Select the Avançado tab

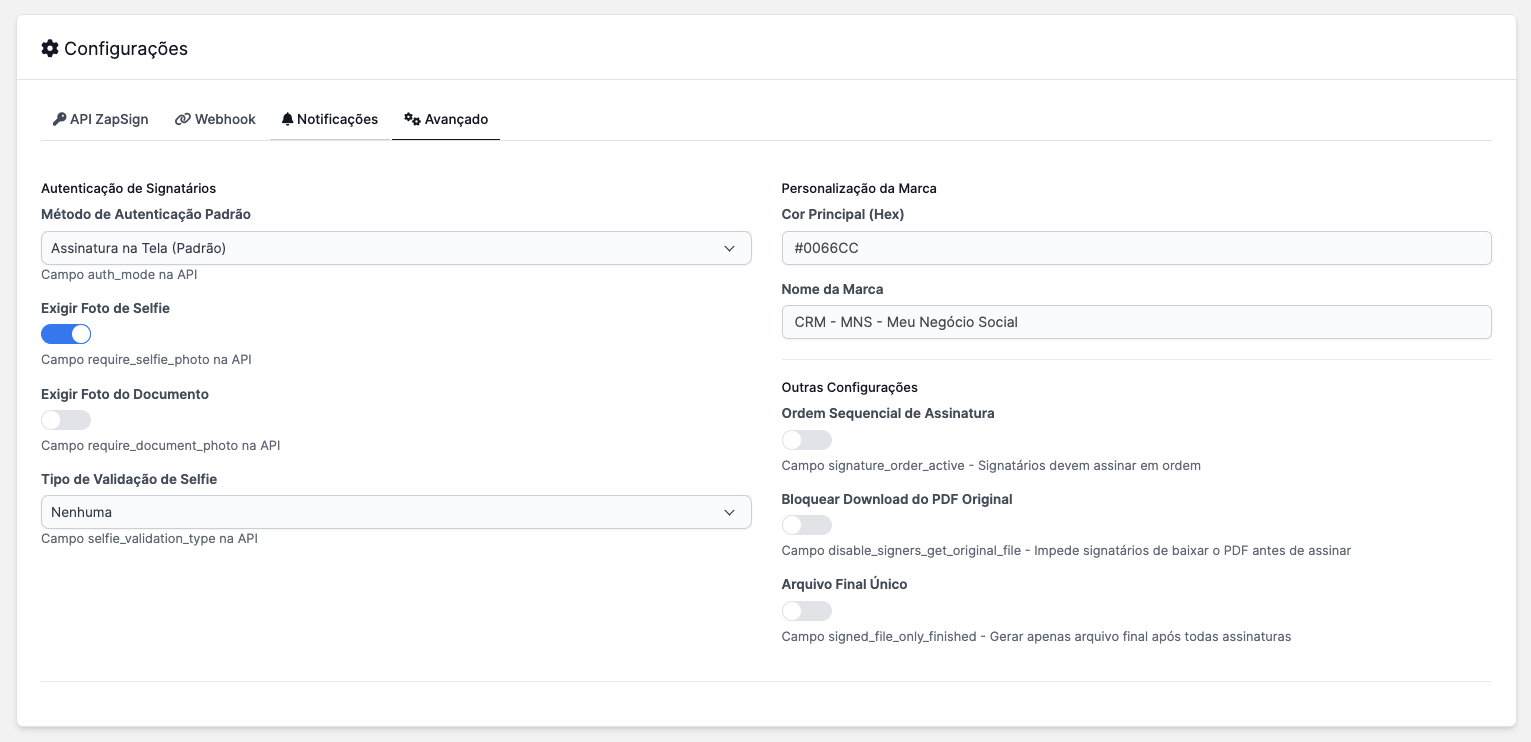446,119
